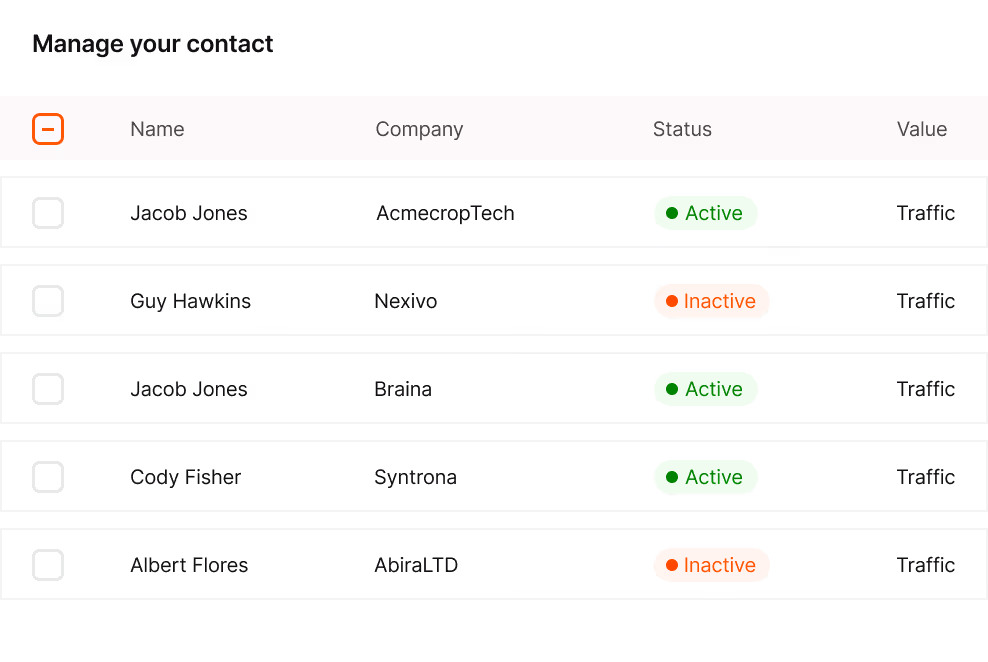Open the Guy Hawkins contact name
The image size is (988, 662).
tap(190, 301)
